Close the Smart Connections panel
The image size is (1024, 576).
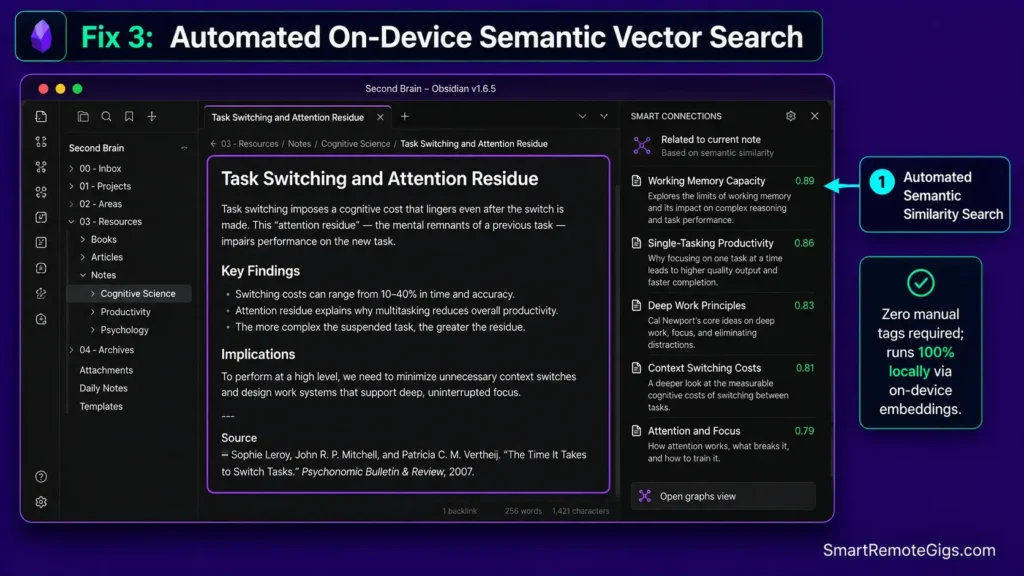tap(814, 116)
